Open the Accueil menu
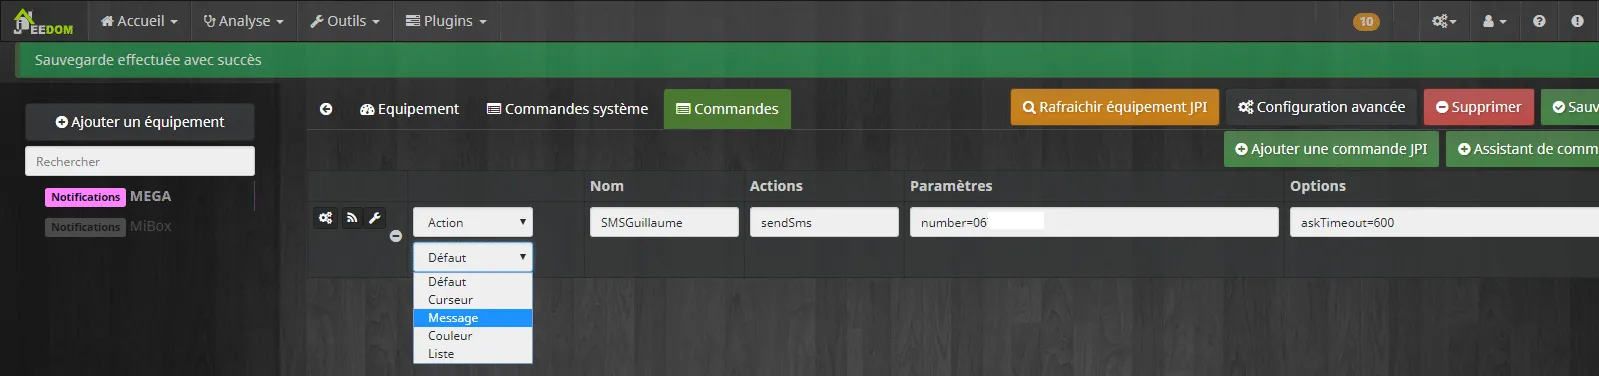The width and height of the screenshot is (1599, 376). (139, 21)
